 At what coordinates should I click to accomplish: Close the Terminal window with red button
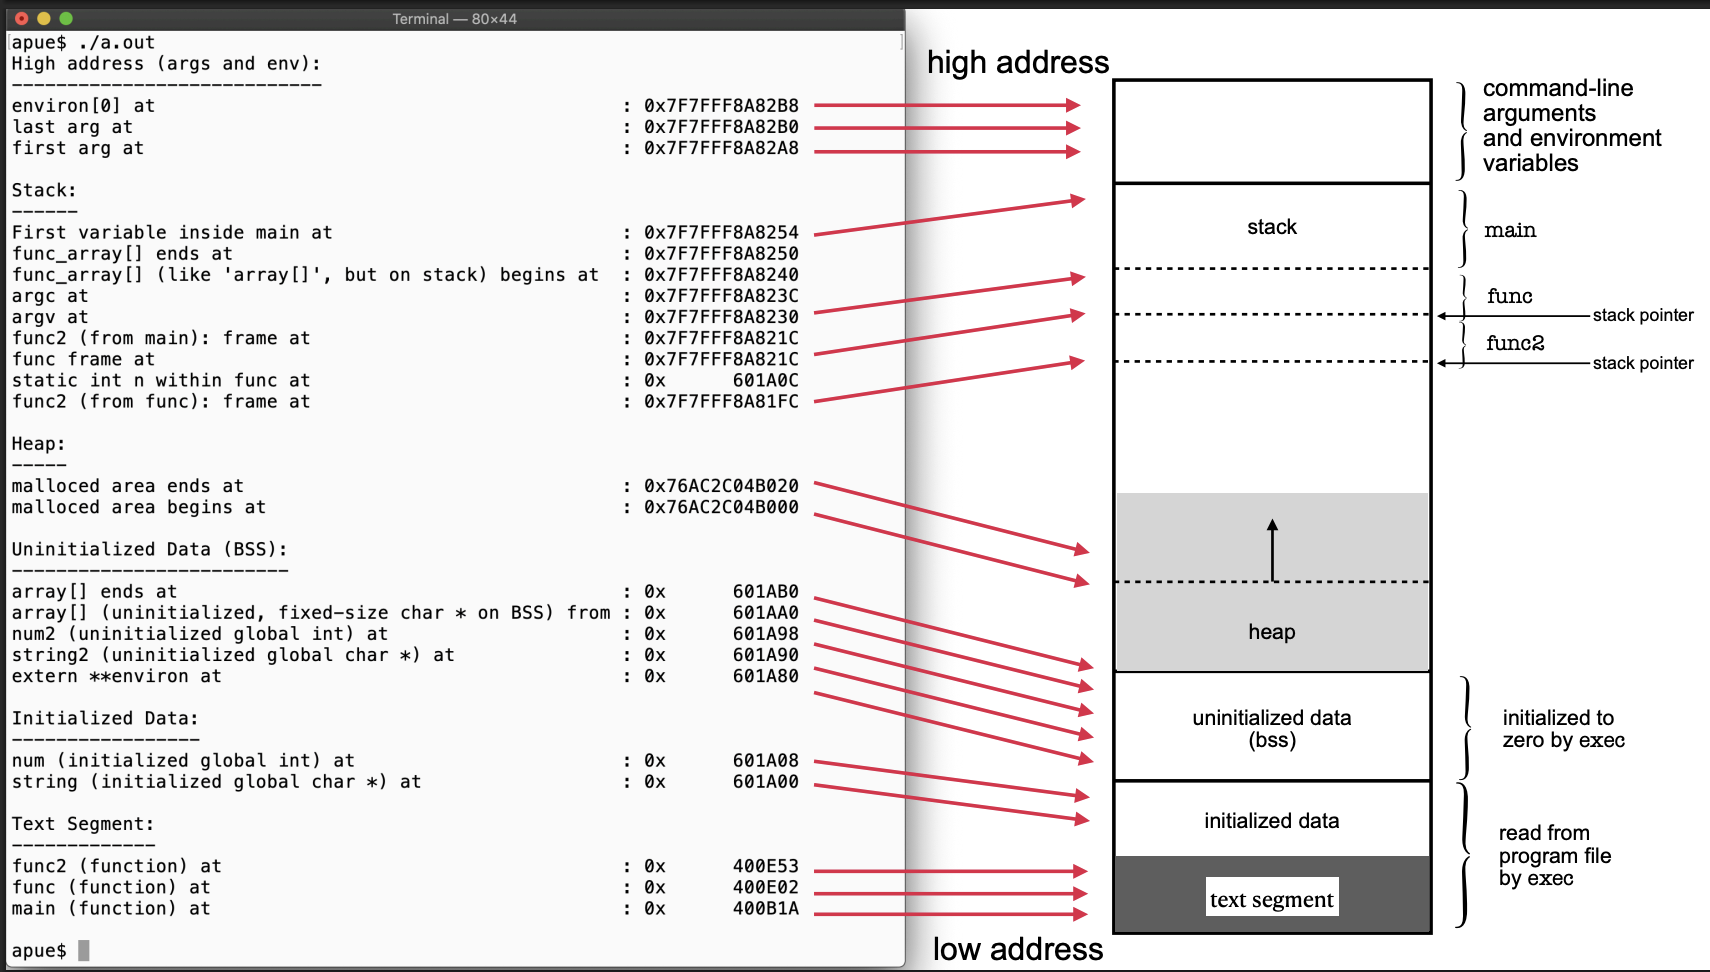pos(21,18)
